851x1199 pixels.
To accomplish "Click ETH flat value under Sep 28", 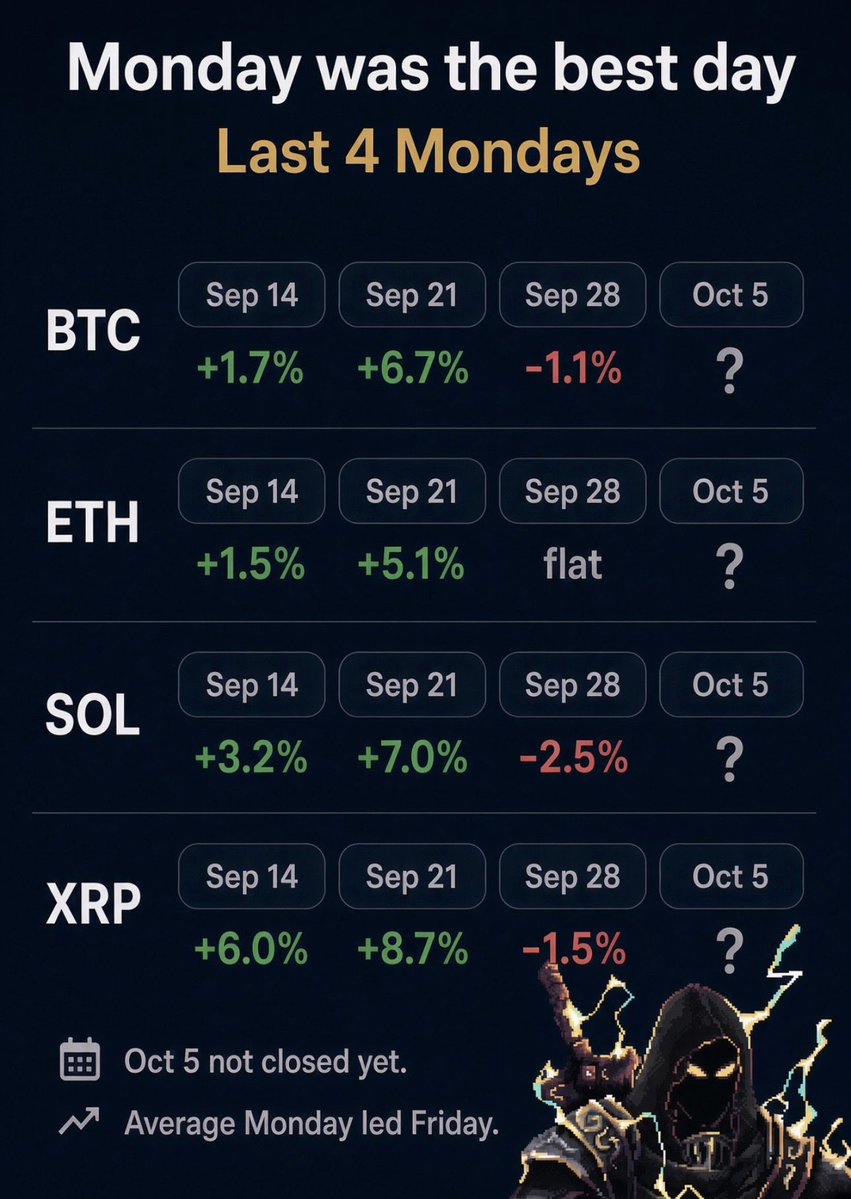I will click(573, 564).
